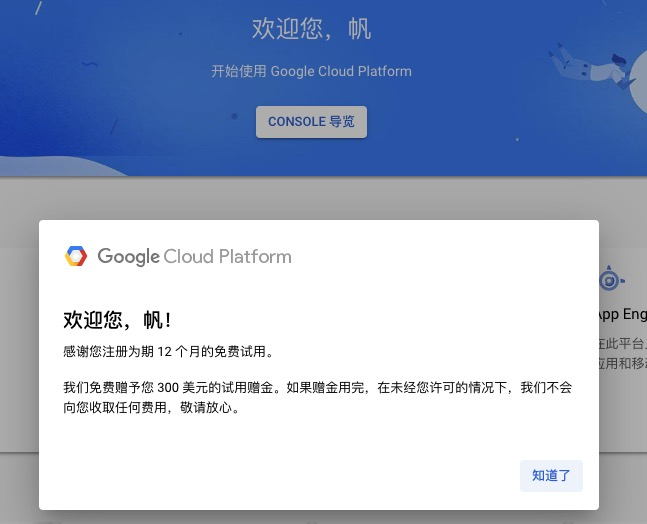The height and width of the screenshot is (524, 647).
Task: Click the 知道了 button to dismiss dialog
Action: point(551,476)
